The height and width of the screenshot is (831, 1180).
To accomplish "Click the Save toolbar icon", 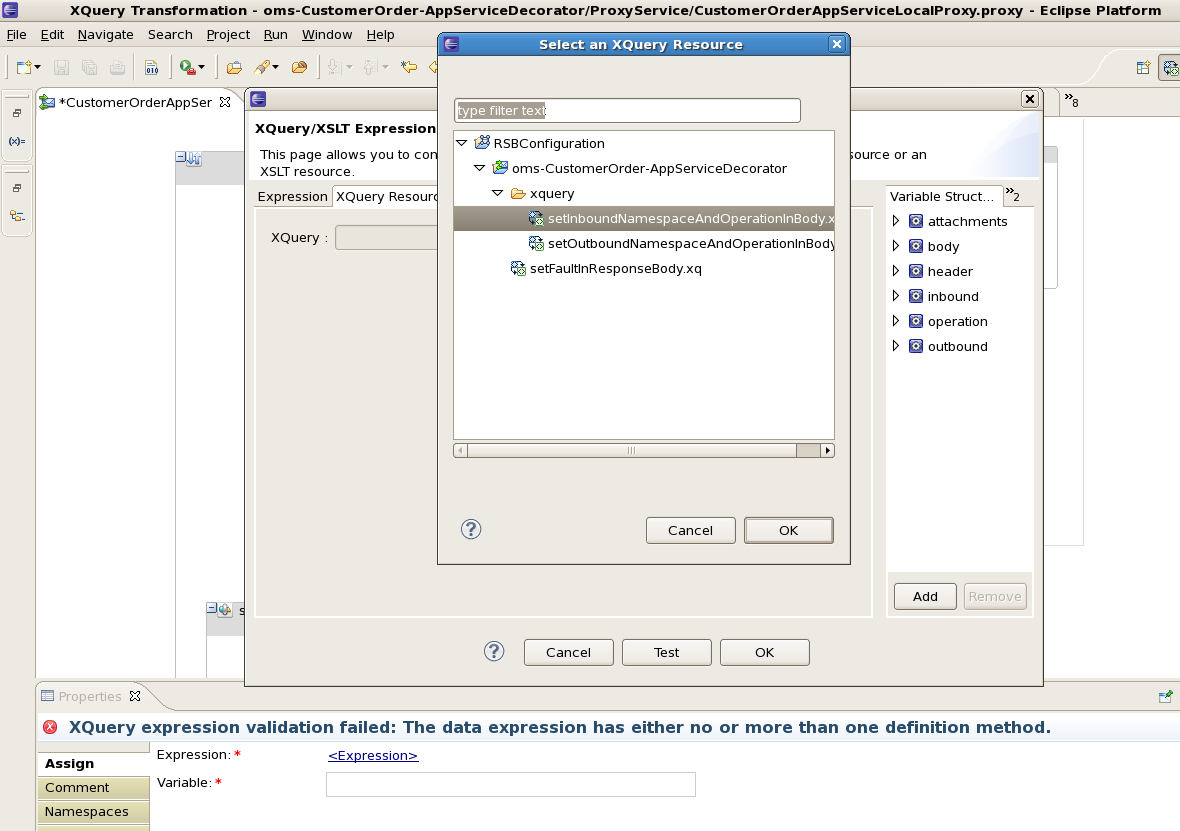I will (61, 68).
